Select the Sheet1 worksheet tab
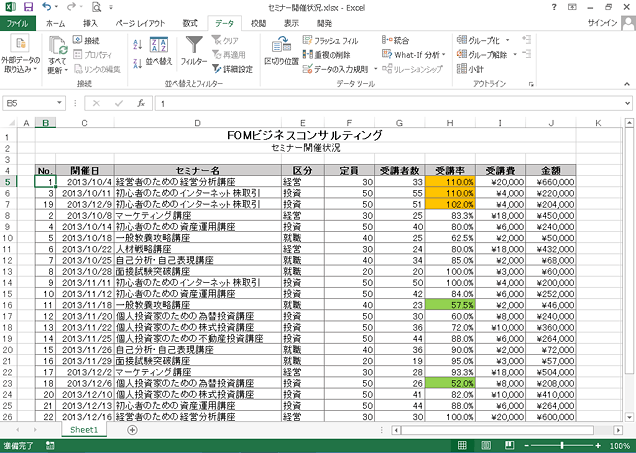 pyautogui.click(x=84, y=430)
